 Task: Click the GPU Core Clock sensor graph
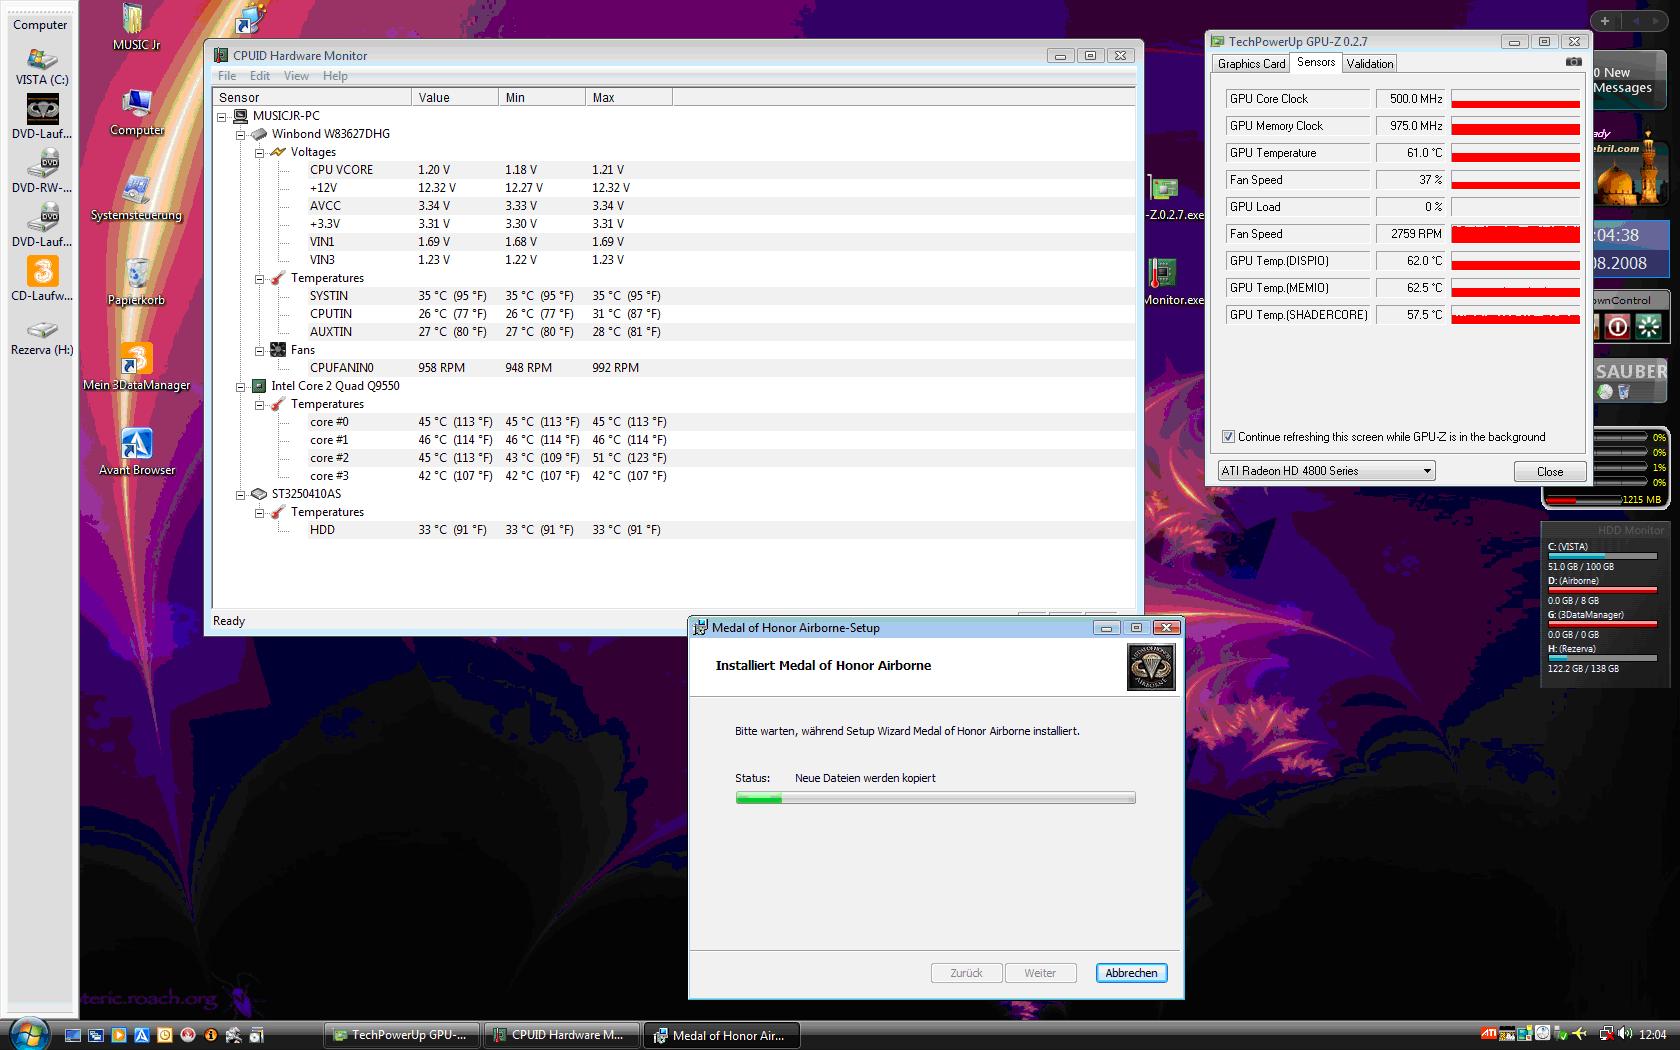coord(1515,99)
